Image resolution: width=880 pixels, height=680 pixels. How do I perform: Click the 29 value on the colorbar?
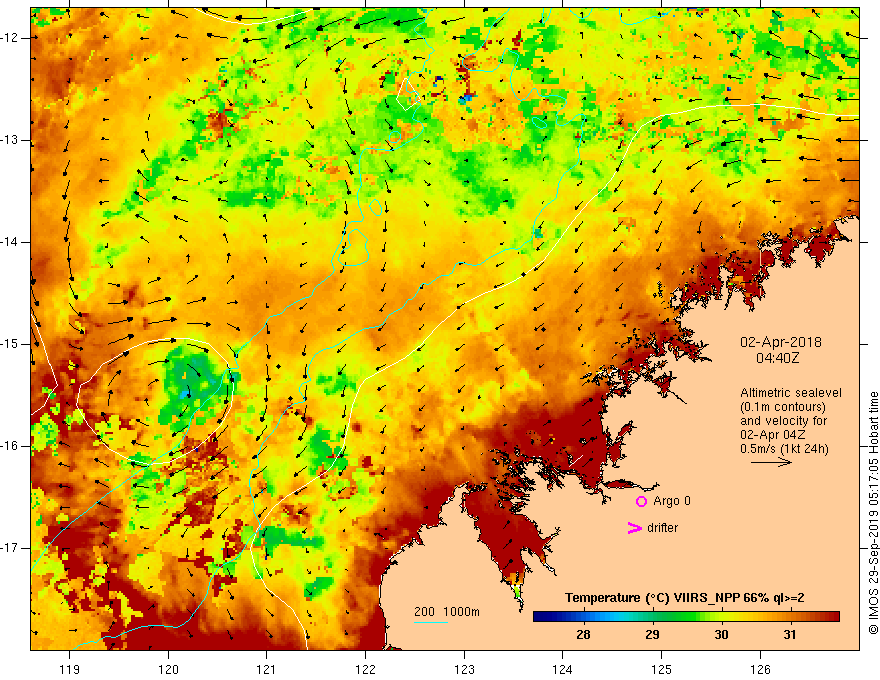pyautogui.click(x=652, y=635)
